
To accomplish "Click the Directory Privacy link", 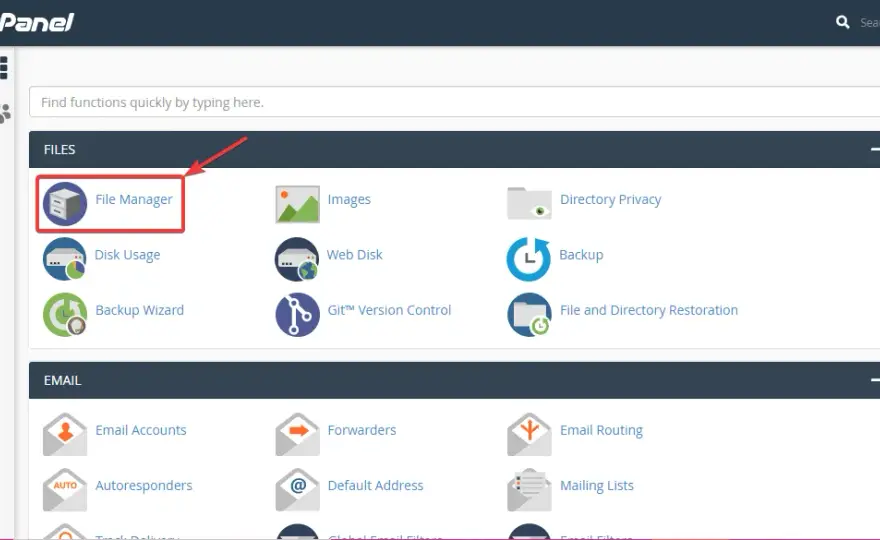I will (611, 199).
